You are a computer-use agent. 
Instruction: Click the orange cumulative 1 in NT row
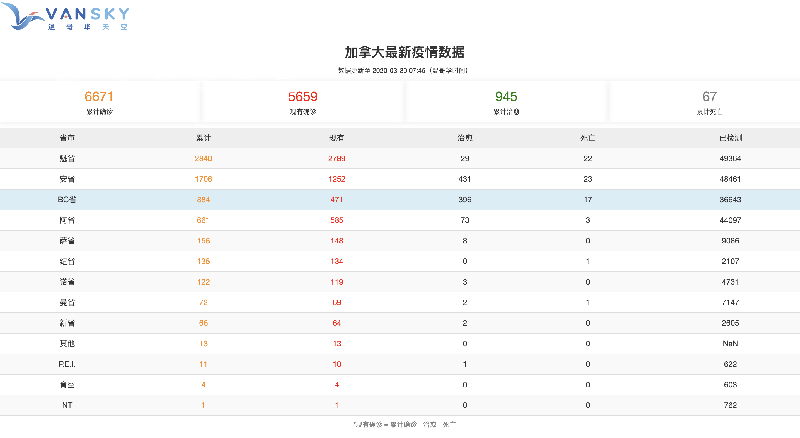[x=203, y=405]
